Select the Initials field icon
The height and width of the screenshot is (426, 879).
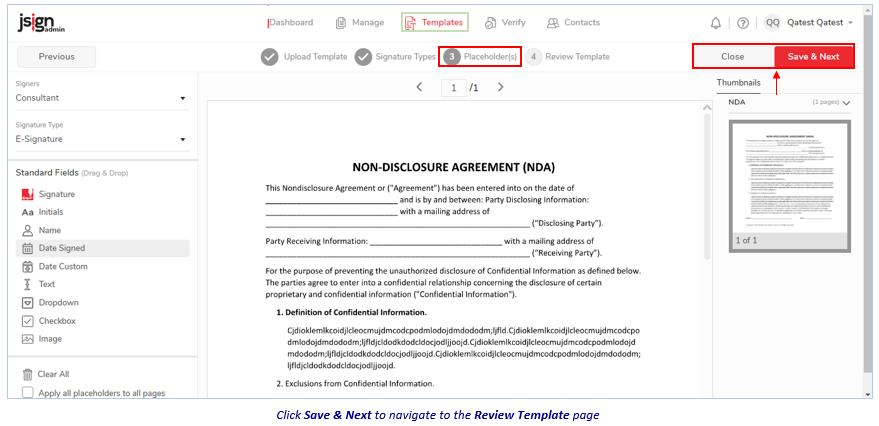click(x=27, y=212)
